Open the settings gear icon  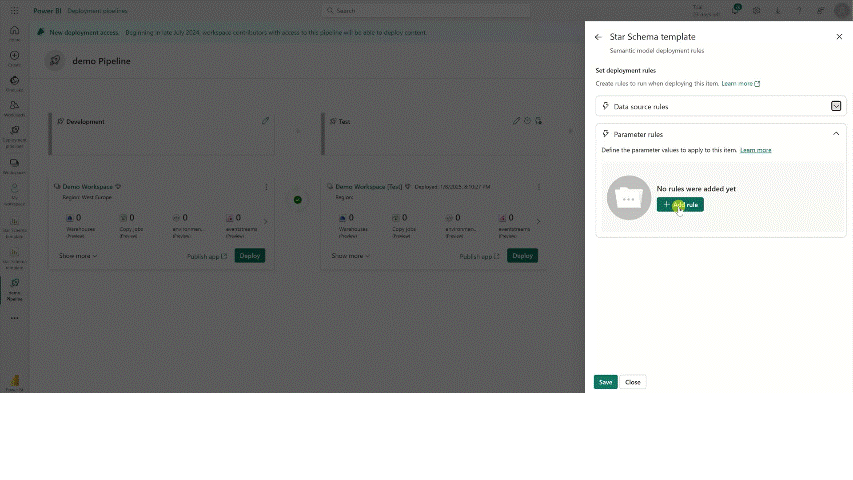(x=757, y=11)
